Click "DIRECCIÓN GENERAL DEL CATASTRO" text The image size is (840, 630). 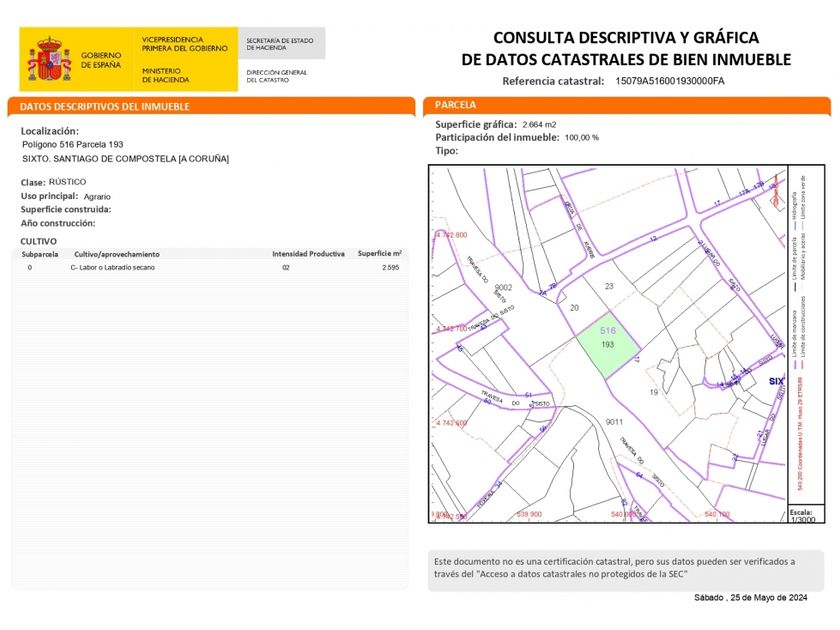[276, 76]
